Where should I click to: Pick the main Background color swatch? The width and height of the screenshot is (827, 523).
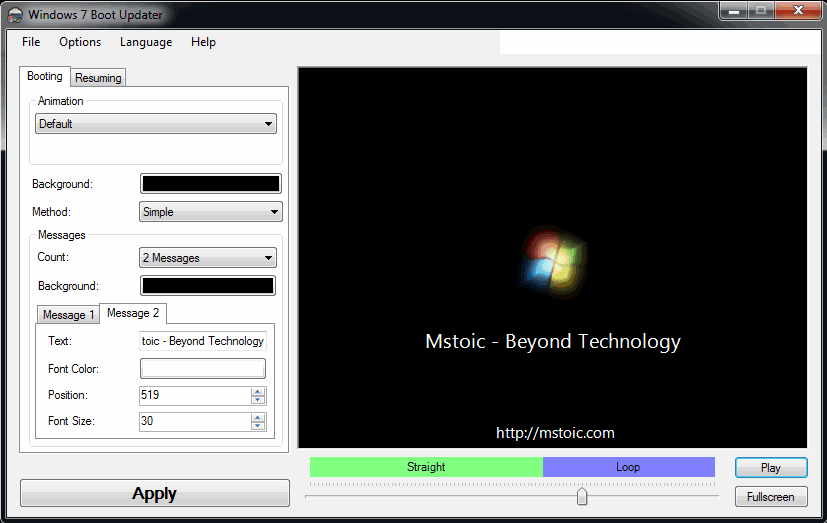pos(211,184)
